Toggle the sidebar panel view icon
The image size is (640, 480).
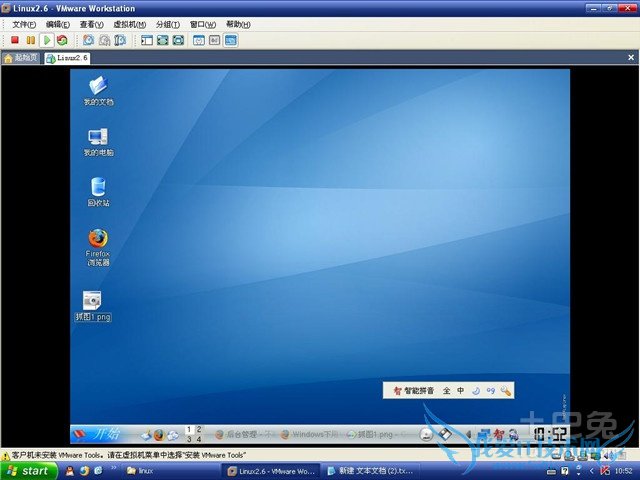(147, 40)
